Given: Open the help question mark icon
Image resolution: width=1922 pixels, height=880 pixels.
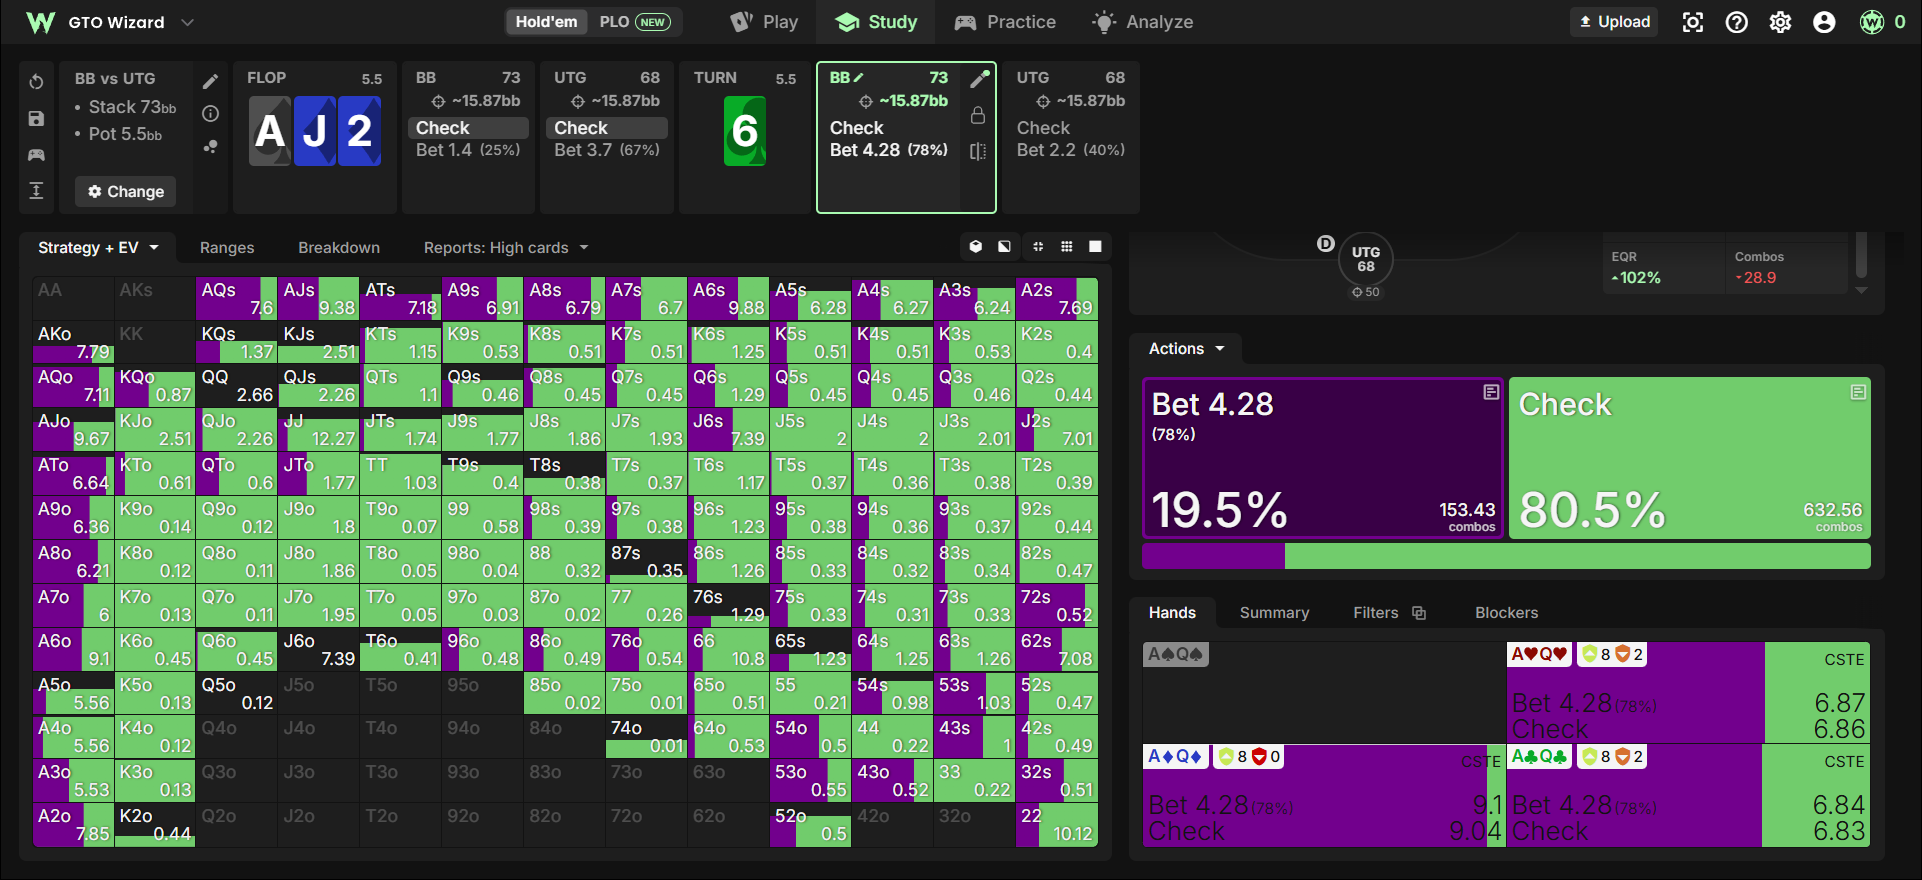Looking at the screenshot, I should click(1736, 22).
